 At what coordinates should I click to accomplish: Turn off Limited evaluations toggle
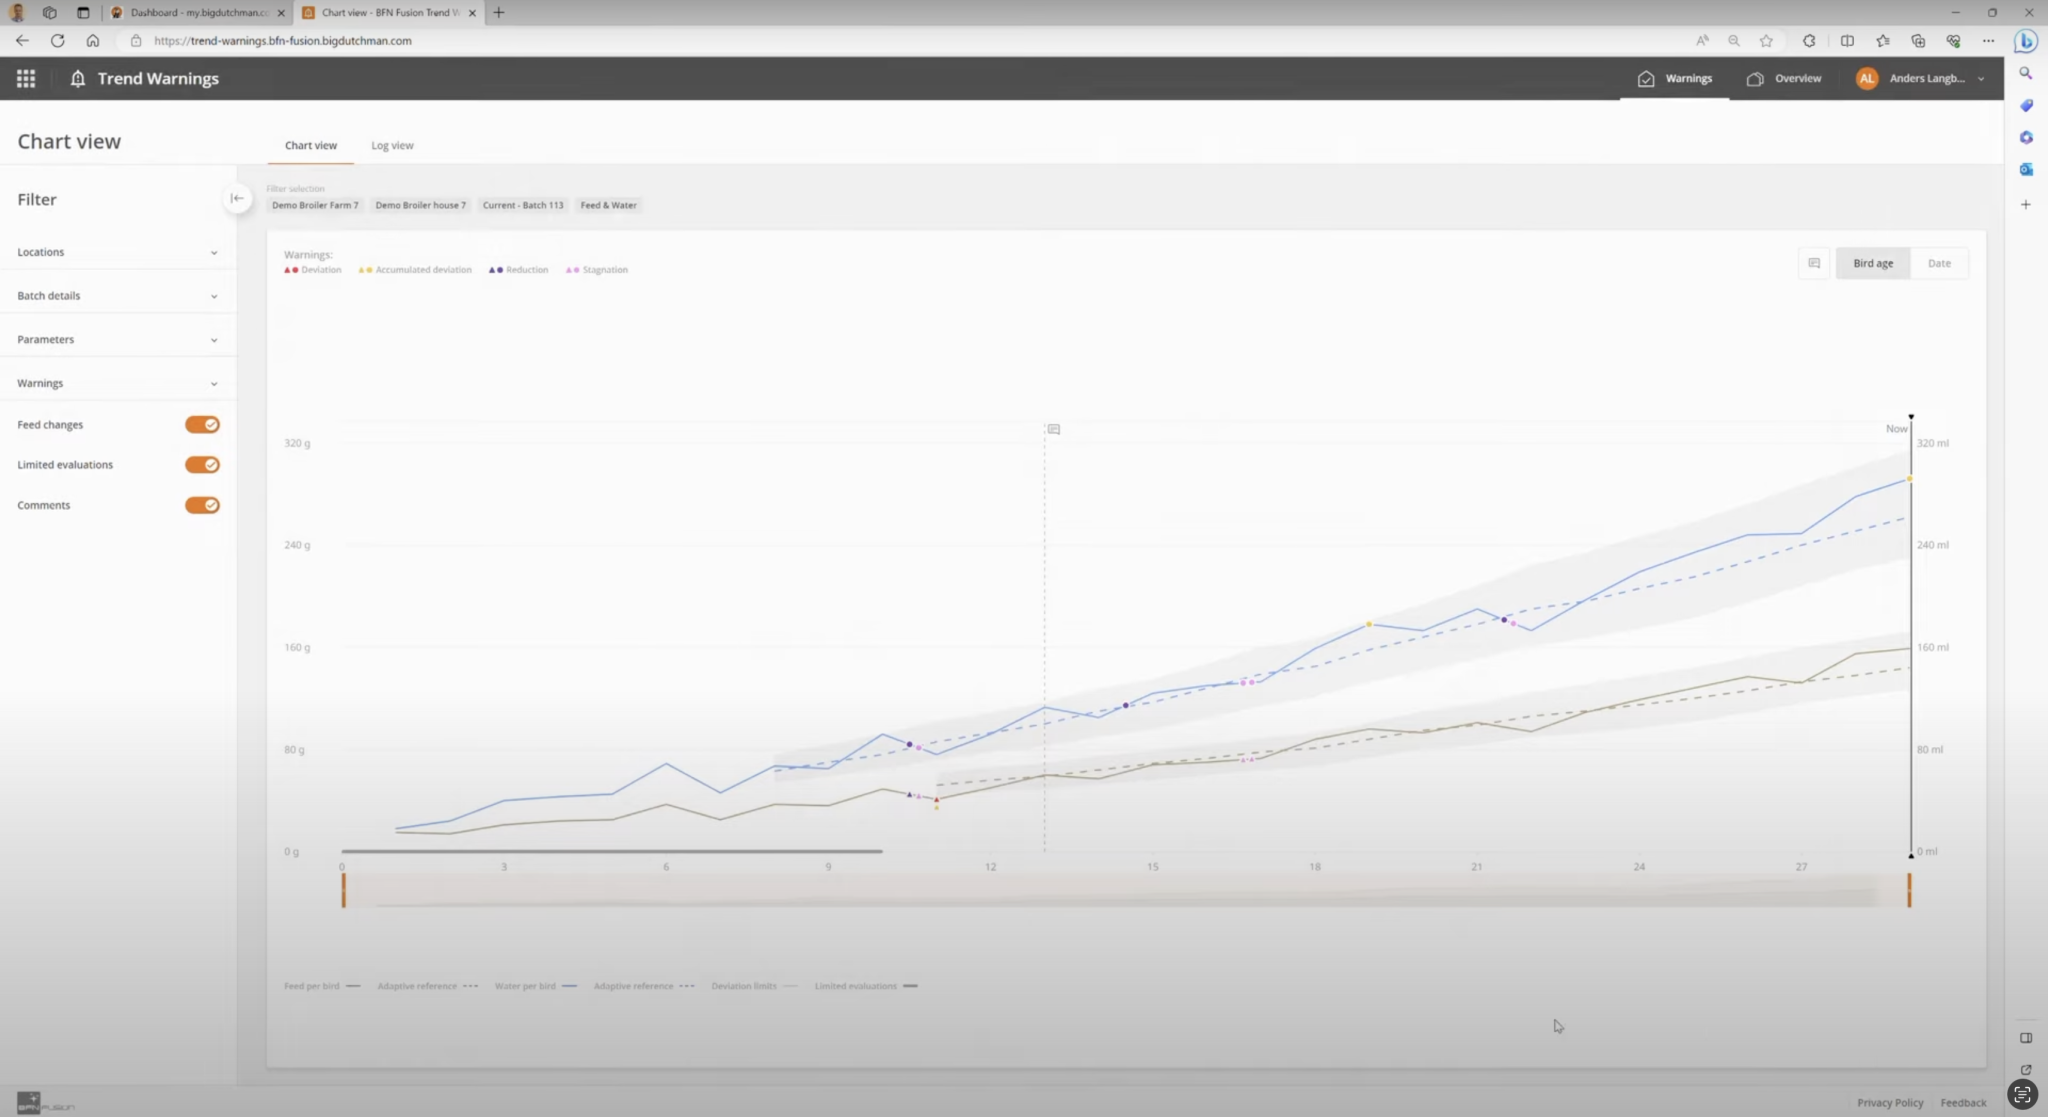tap(202, 465)
